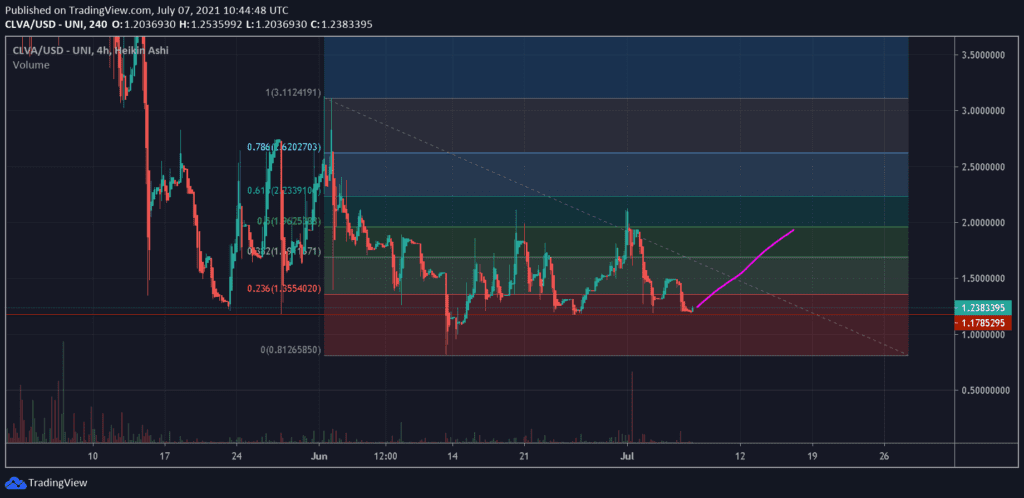Click the 0 (0.81265850) Fibonacci base label
The height and width of the screenshot is (498, 1024).
coord(290,350)
